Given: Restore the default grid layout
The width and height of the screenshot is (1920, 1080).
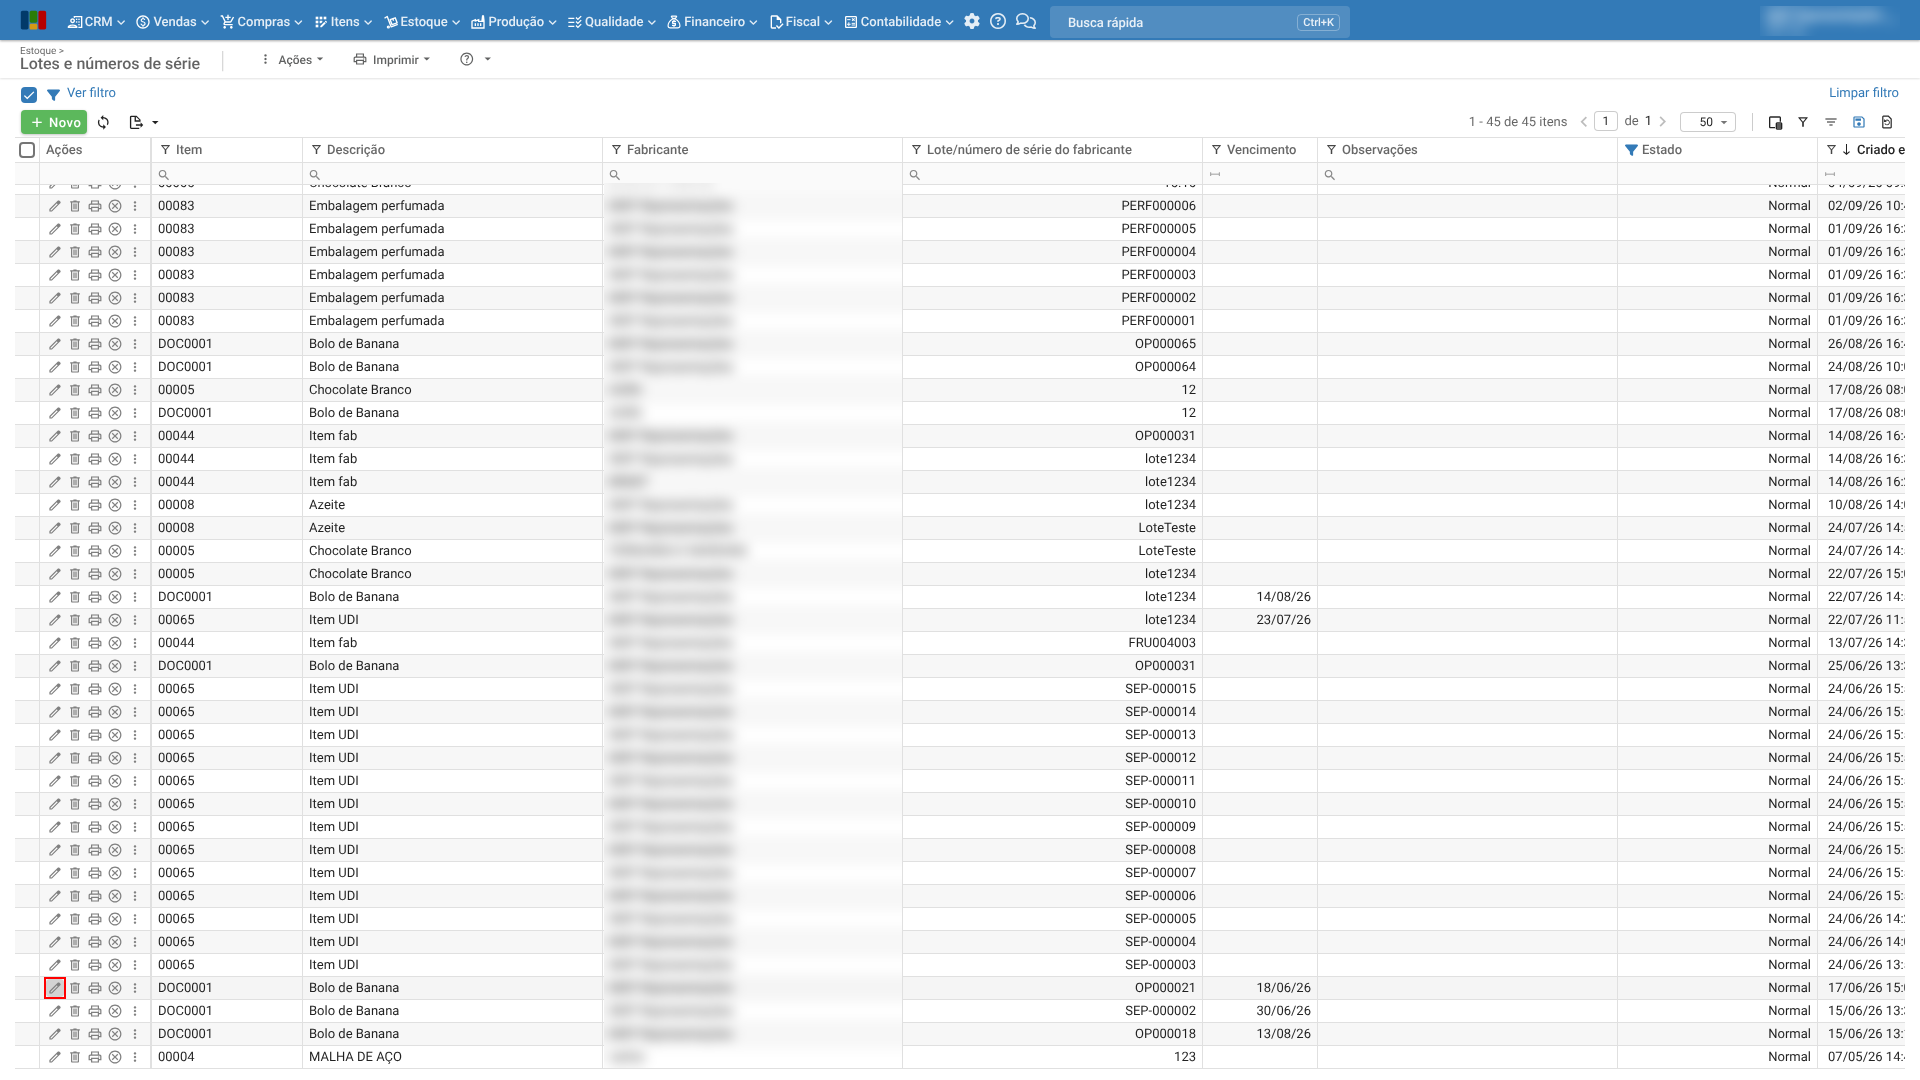Looking at the screenshot, I should point(1887,122).
